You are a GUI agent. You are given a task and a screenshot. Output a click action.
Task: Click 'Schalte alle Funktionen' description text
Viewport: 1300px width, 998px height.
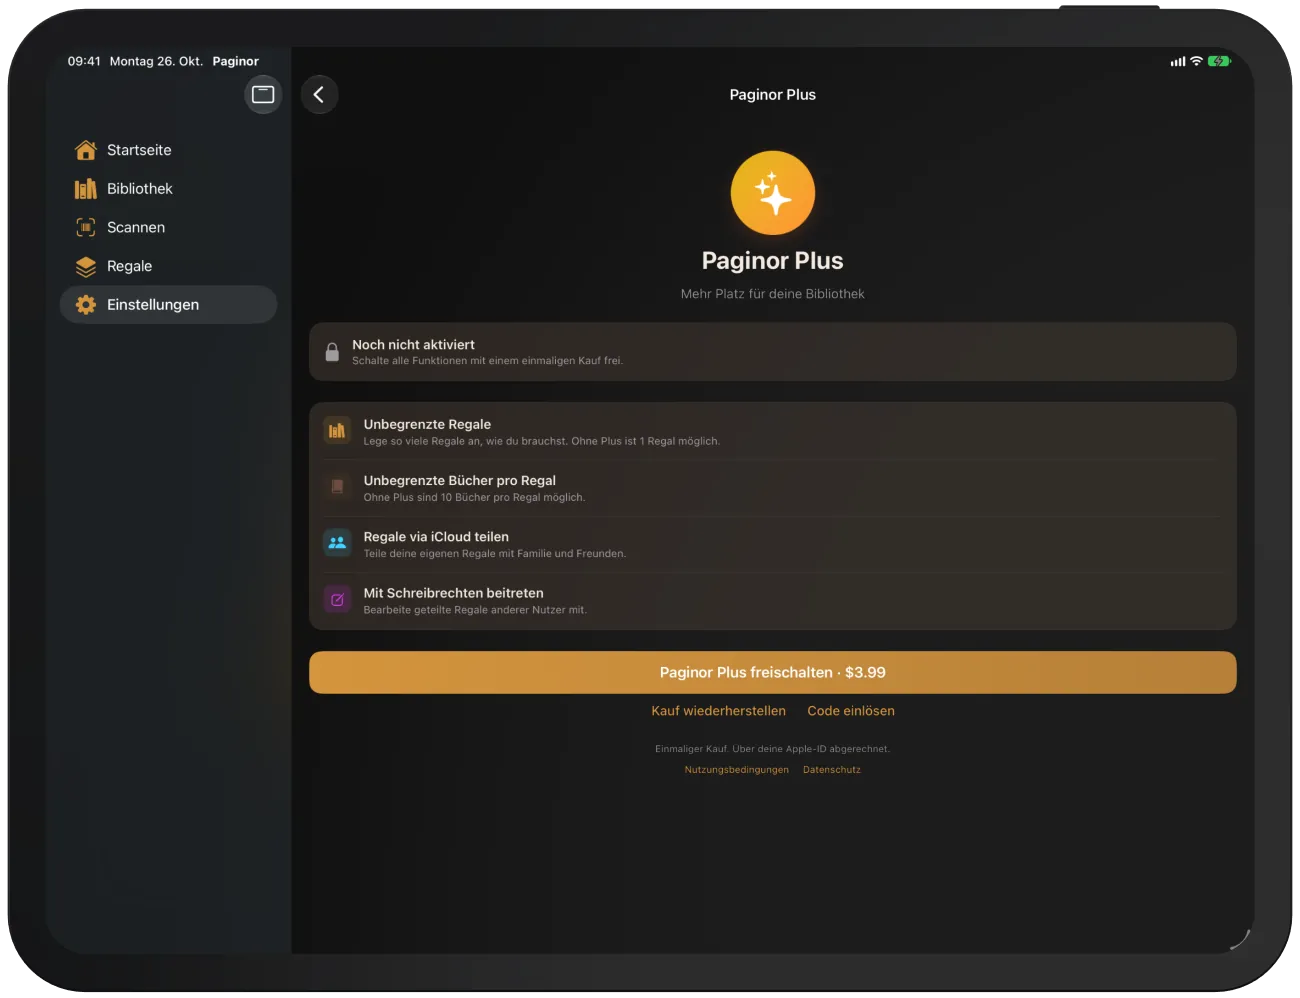487,361
